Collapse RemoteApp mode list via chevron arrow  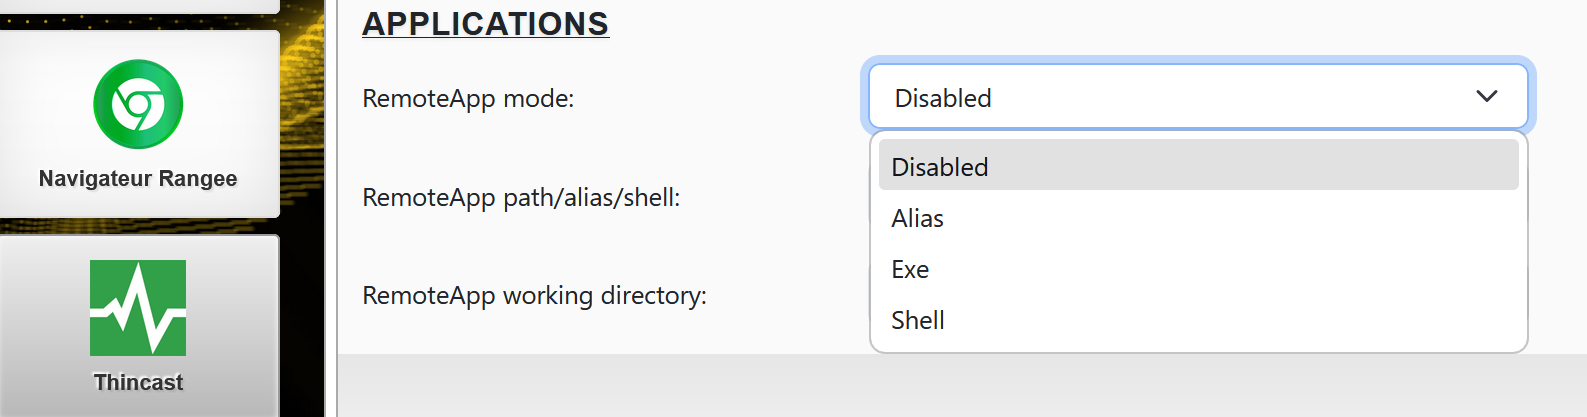1486,97
